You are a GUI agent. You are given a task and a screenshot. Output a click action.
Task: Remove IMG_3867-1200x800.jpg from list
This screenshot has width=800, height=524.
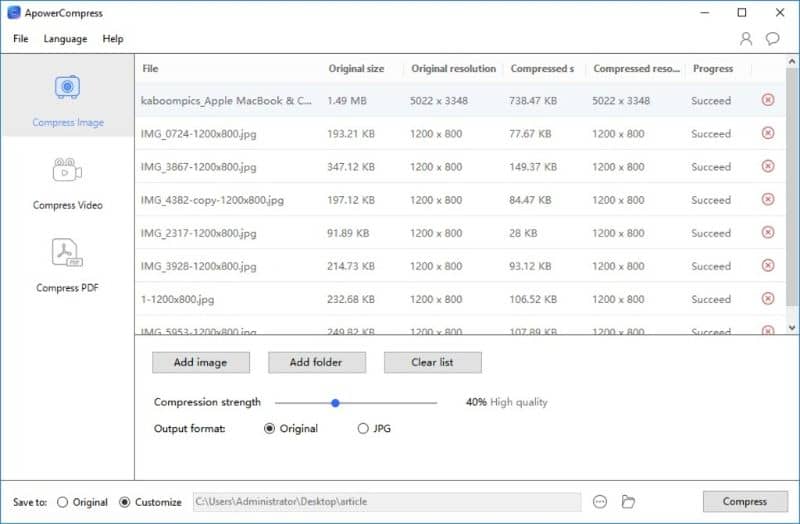[x=768, y=166]
